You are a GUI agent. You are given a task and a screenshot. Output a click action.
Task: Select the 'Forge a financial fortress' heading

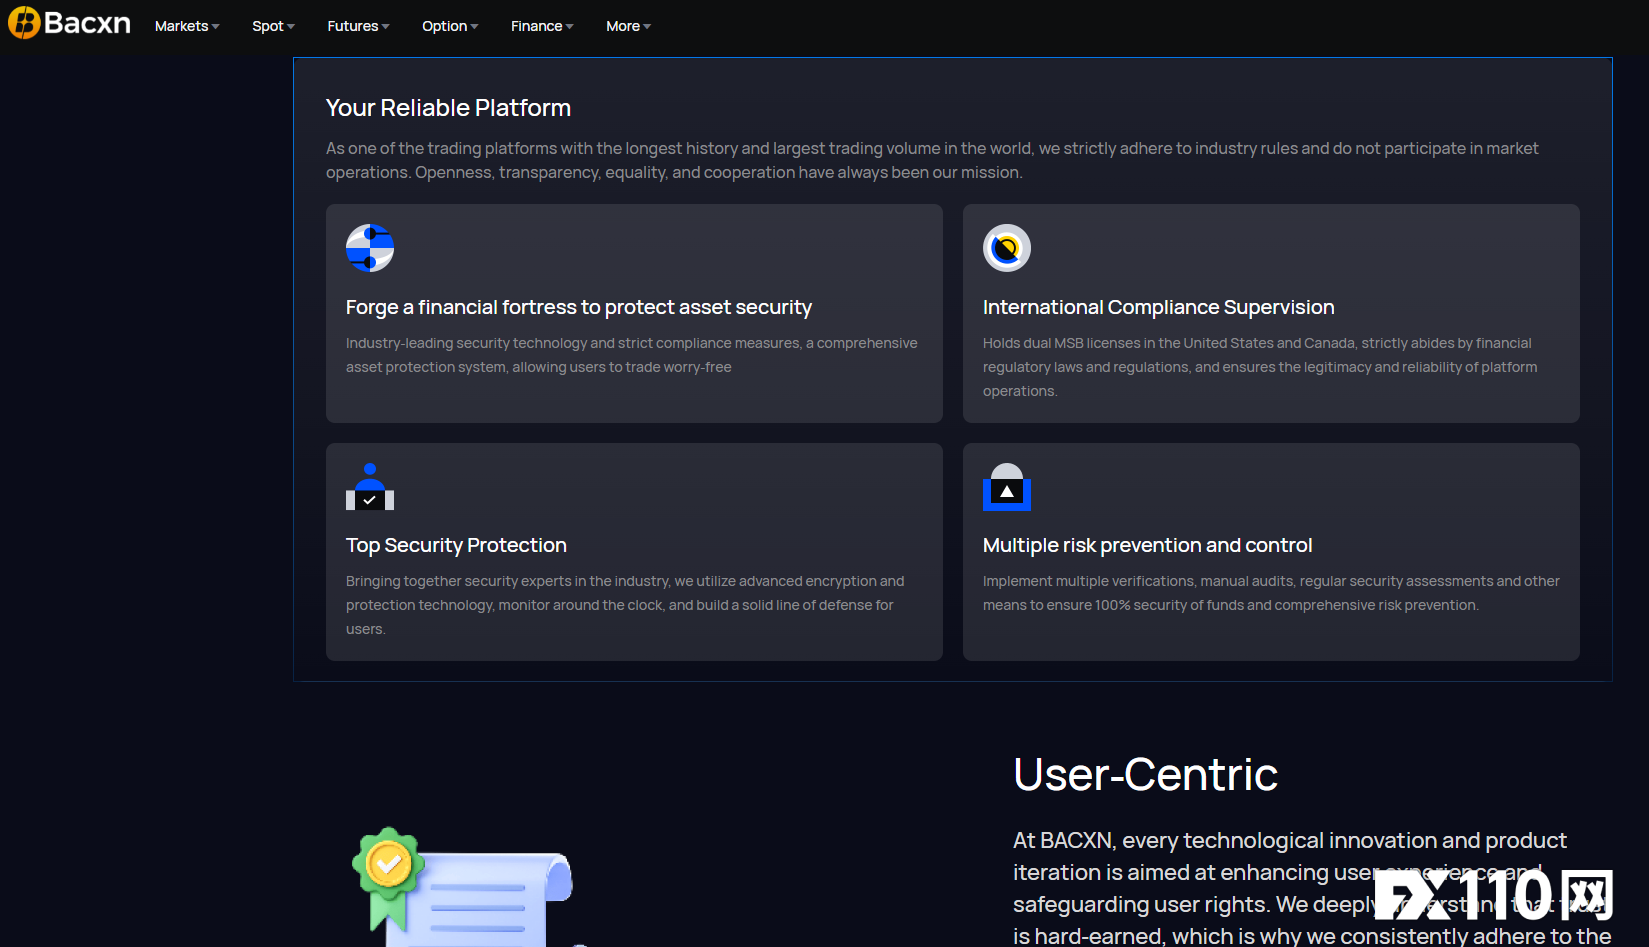[x=578, y=307]
